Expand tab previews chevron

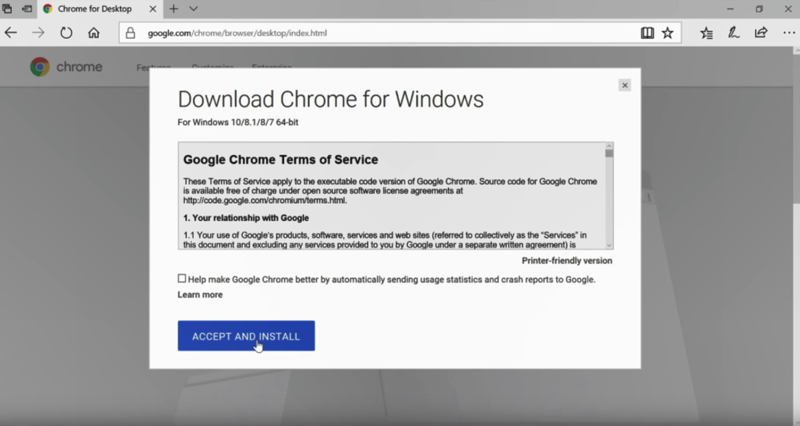click(x=193, y=9)
